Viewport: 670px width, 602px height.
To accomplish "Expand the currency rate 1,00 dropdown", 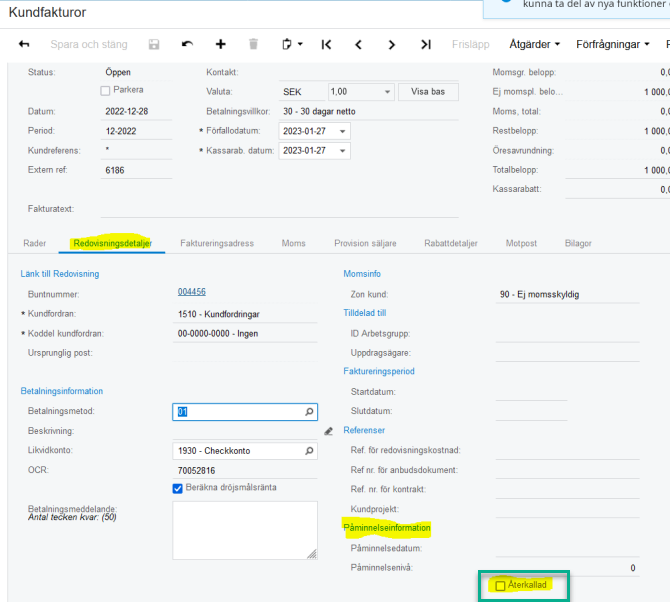I will pos(387,92).
